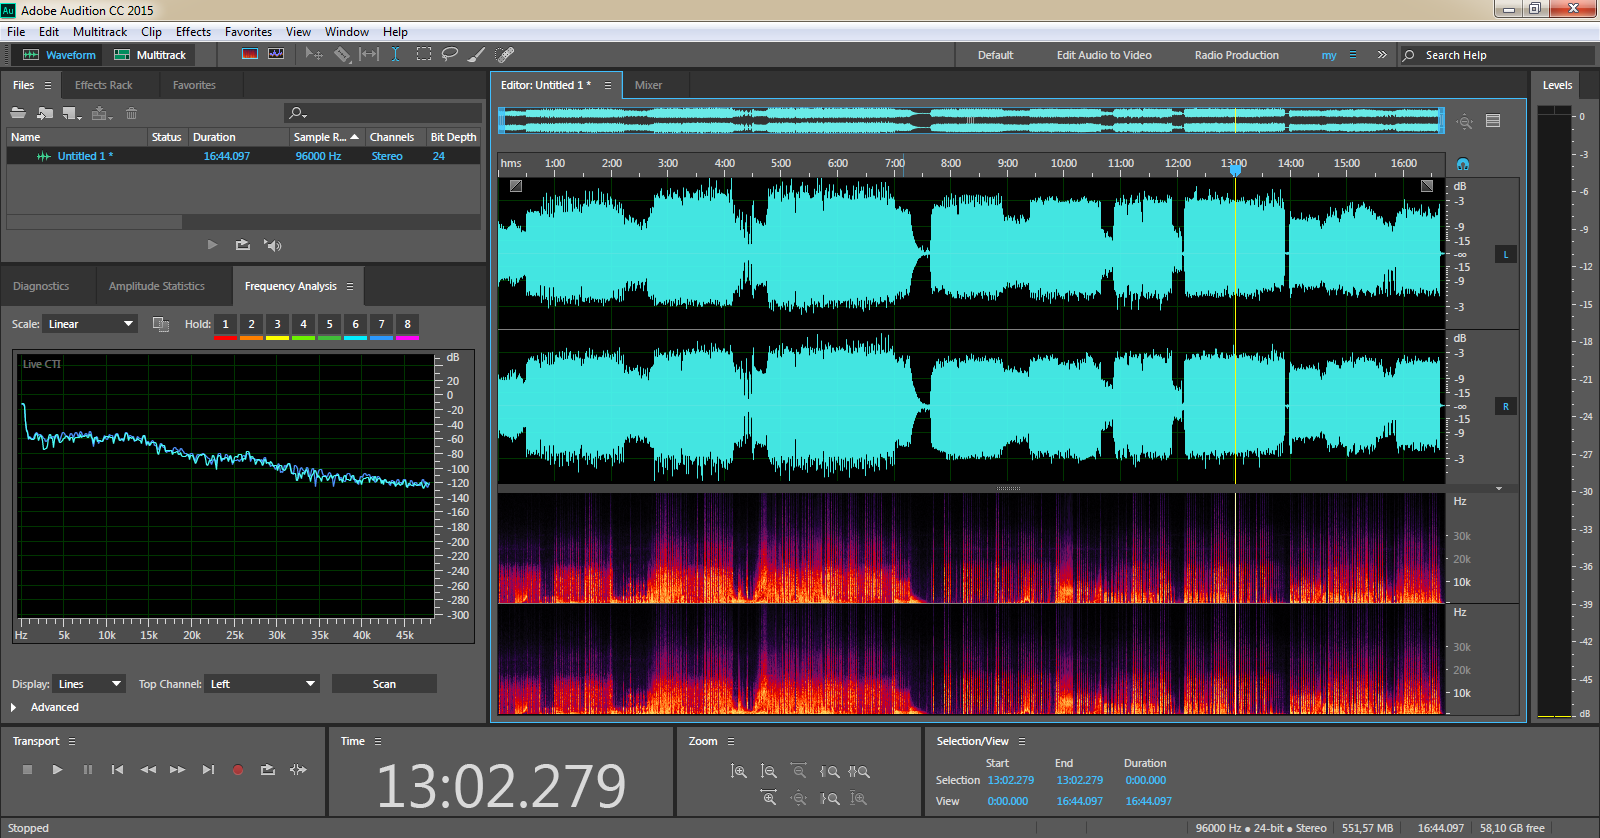Click Zoom In (Amplitude) icon
This screenshot has height=838, width=1600.
pyautogui.click(x=738, y=771)
